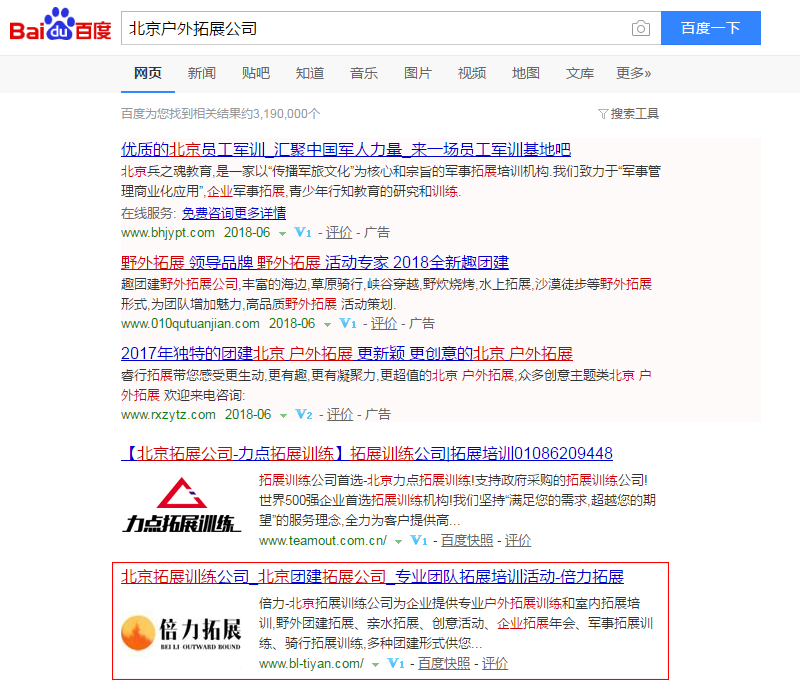Click the www.teamout.com.cn/ URL
Screen dimensions: 800x691
click(x=323, y=540)
